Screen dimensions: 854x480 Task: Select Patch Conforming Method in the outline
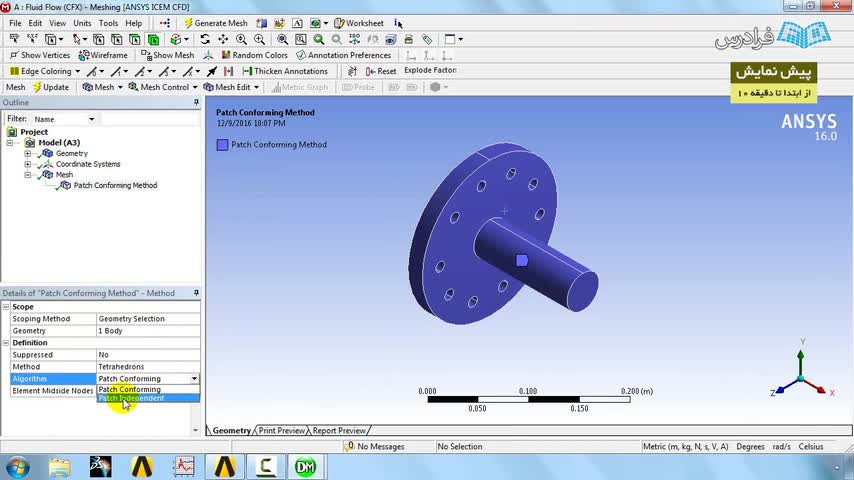[x=115, y=185]
